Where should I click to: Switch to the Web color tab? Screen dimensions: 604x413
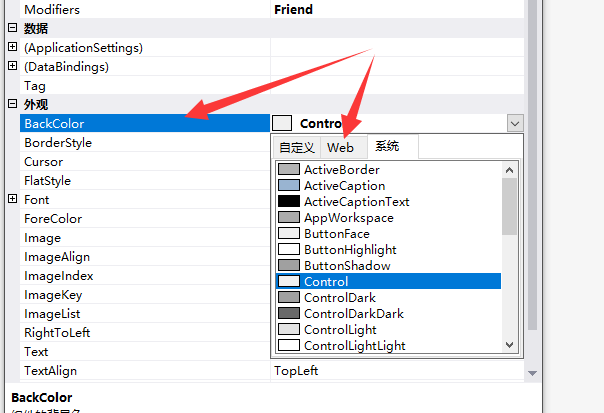point(340,147)
